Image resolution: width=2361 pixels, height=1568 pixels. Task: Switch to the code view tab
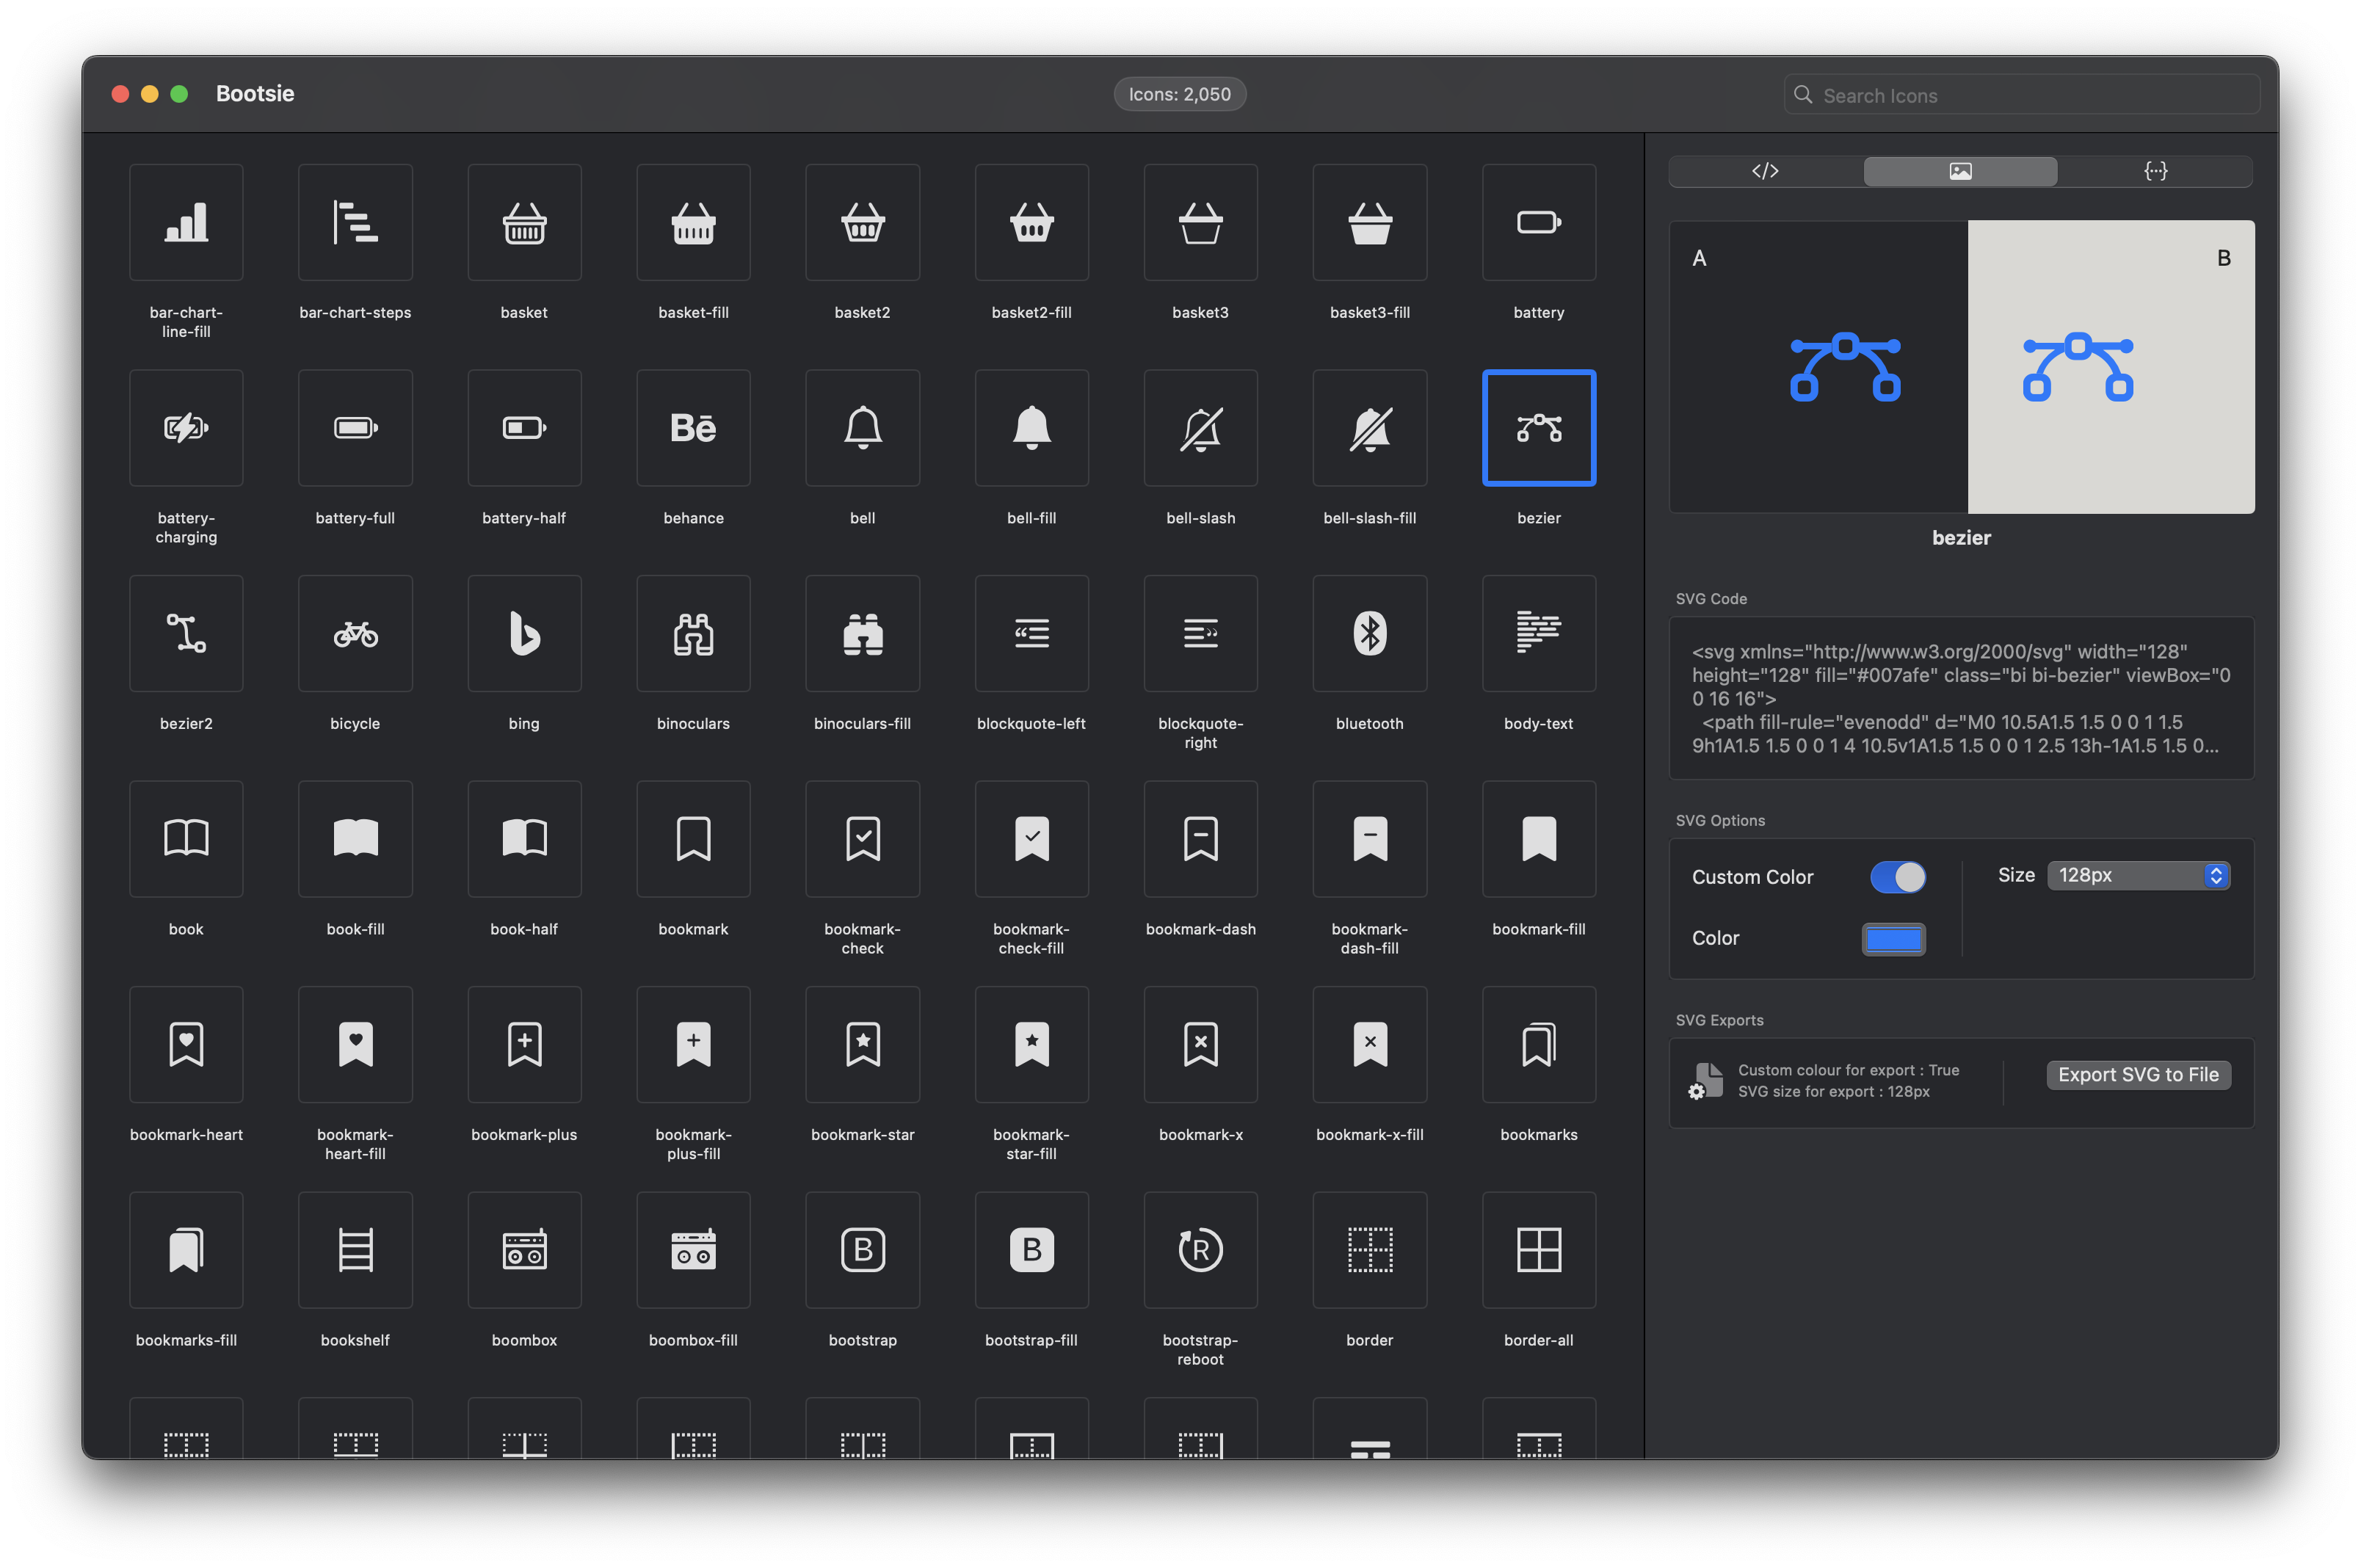coord(1765,171)
